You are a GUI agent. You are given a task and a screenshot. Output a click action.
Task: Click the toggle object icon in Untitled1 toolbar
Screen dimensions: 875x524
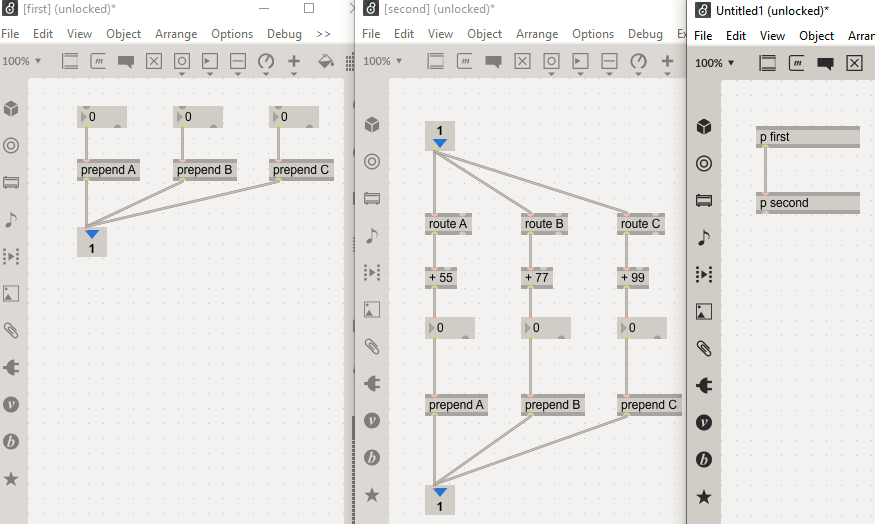(854, 63)
